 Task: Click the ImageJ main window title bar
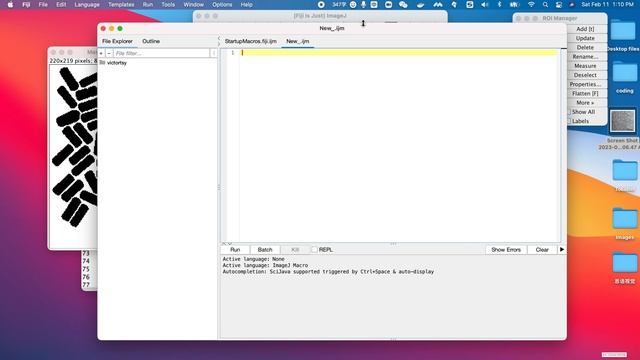320,16
